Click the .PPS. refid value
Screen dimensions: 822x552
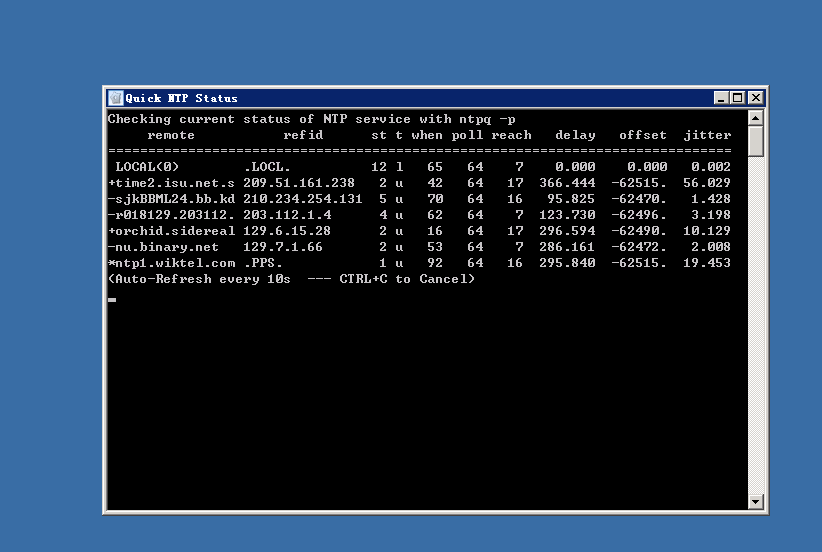click(263, 263)
